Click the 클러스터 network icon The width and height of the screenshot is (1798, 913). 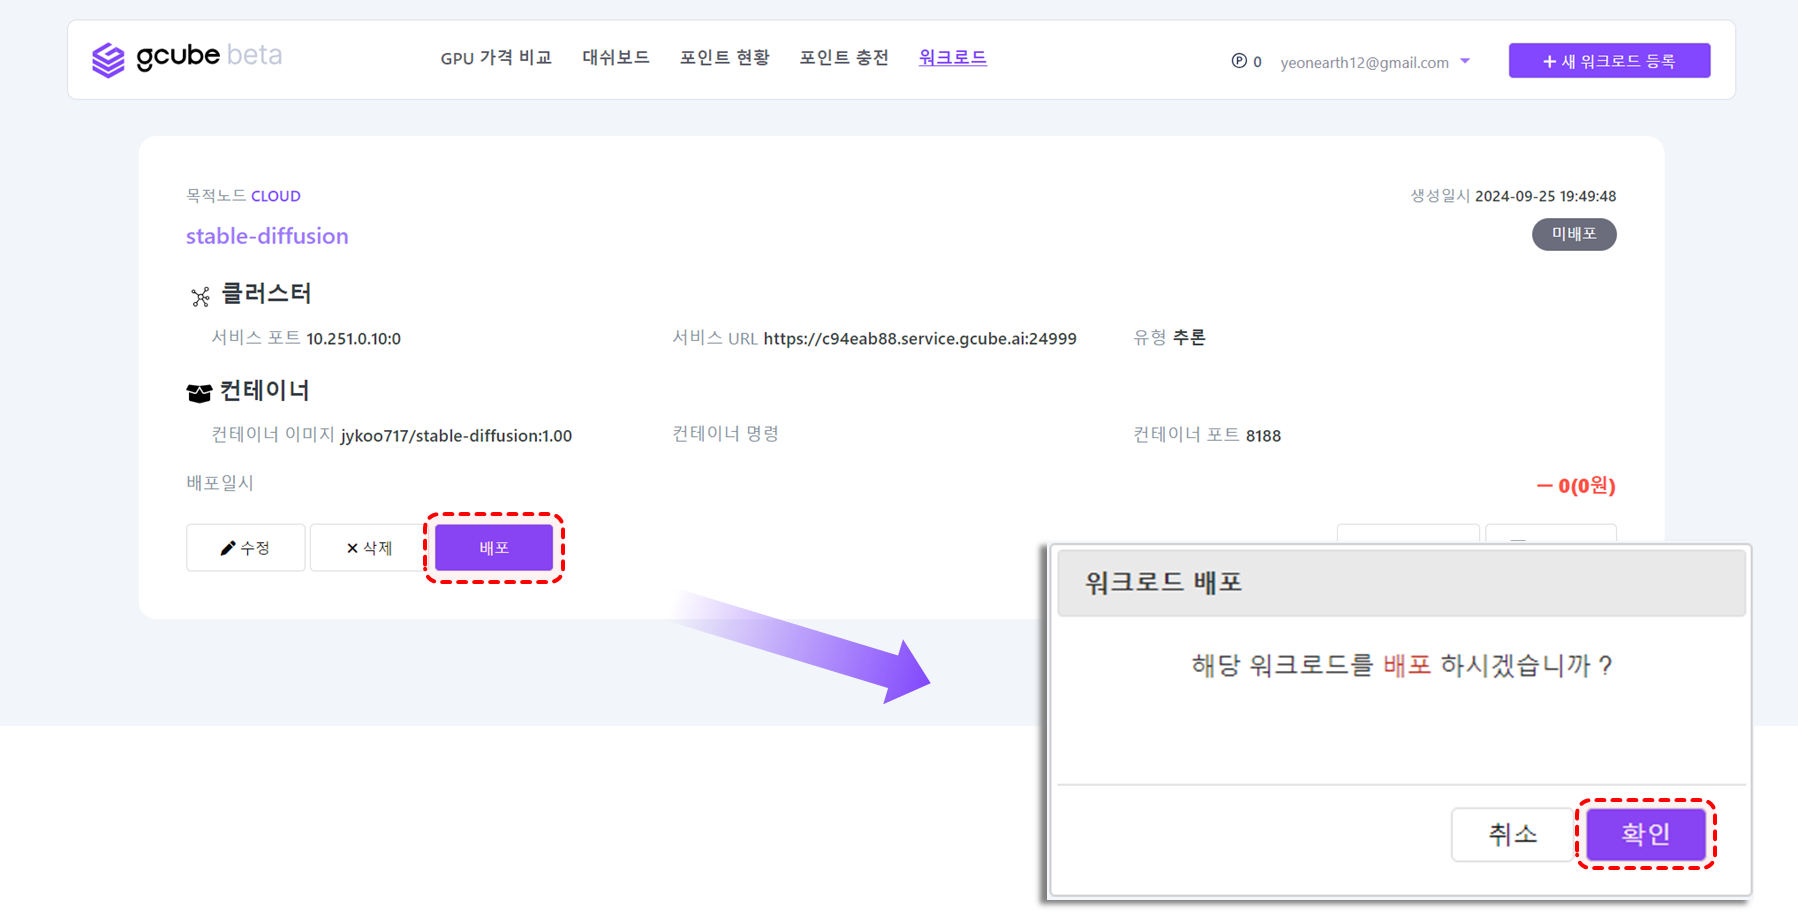(200, 296)
